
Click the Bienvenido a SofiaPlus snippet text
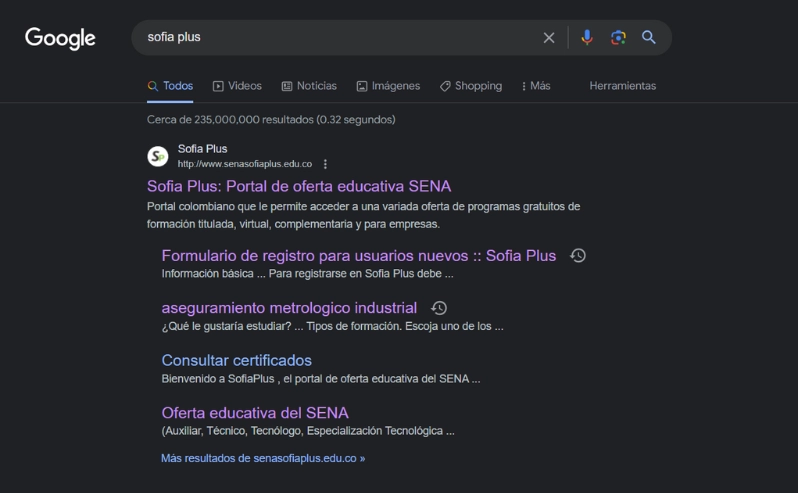321,379
